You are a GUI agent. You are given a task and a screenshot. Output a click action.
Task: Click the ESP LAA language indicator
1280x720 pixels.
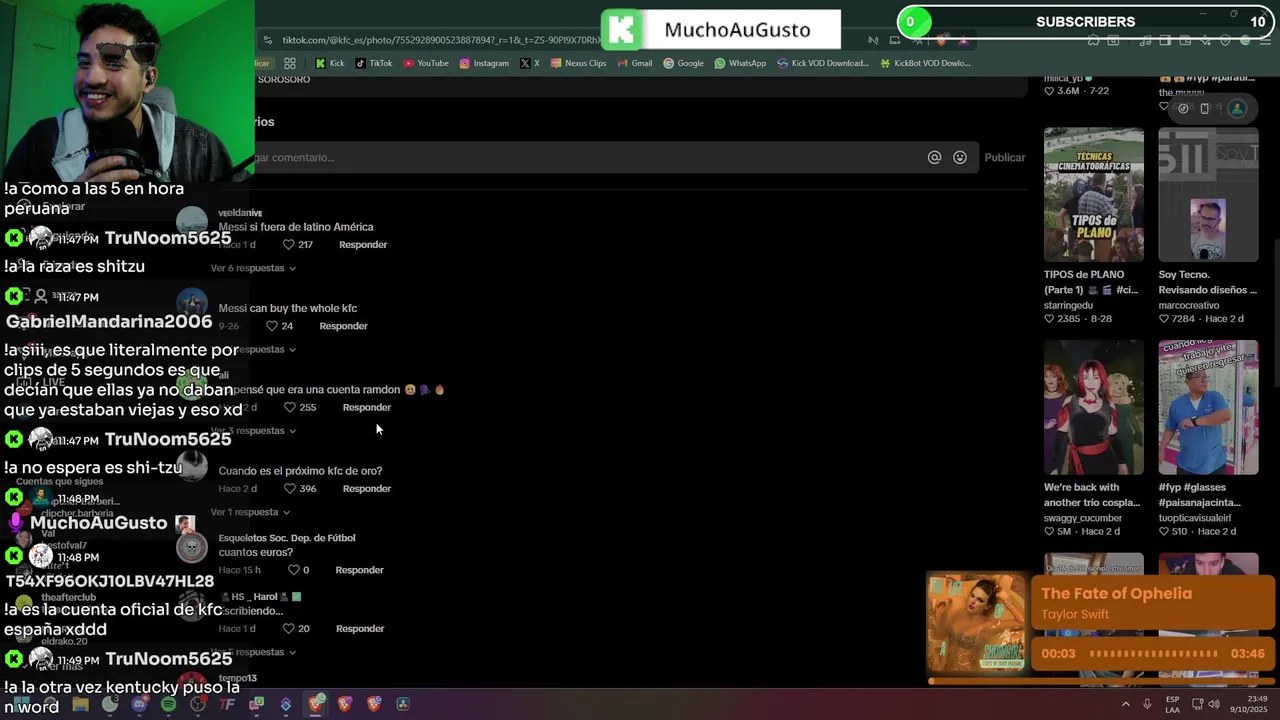[x=1173, y=704]
